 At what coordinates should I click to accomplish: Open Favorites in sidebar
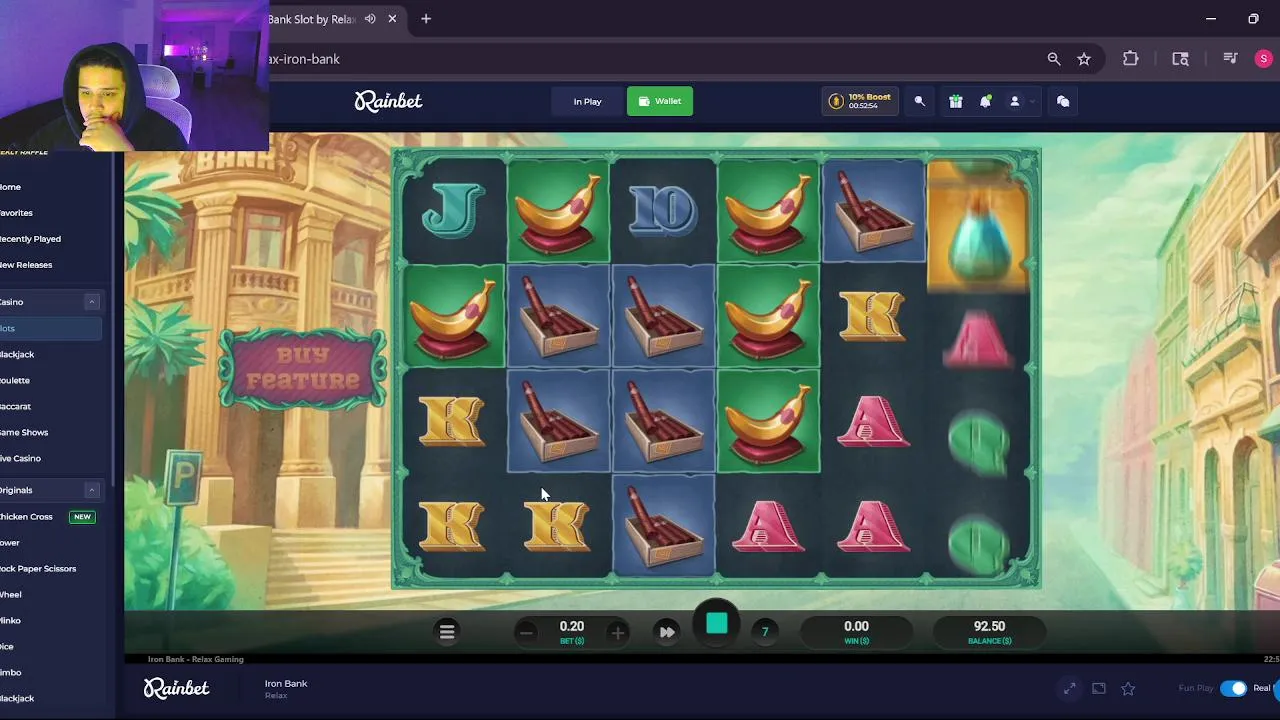(x=16, y=213)
